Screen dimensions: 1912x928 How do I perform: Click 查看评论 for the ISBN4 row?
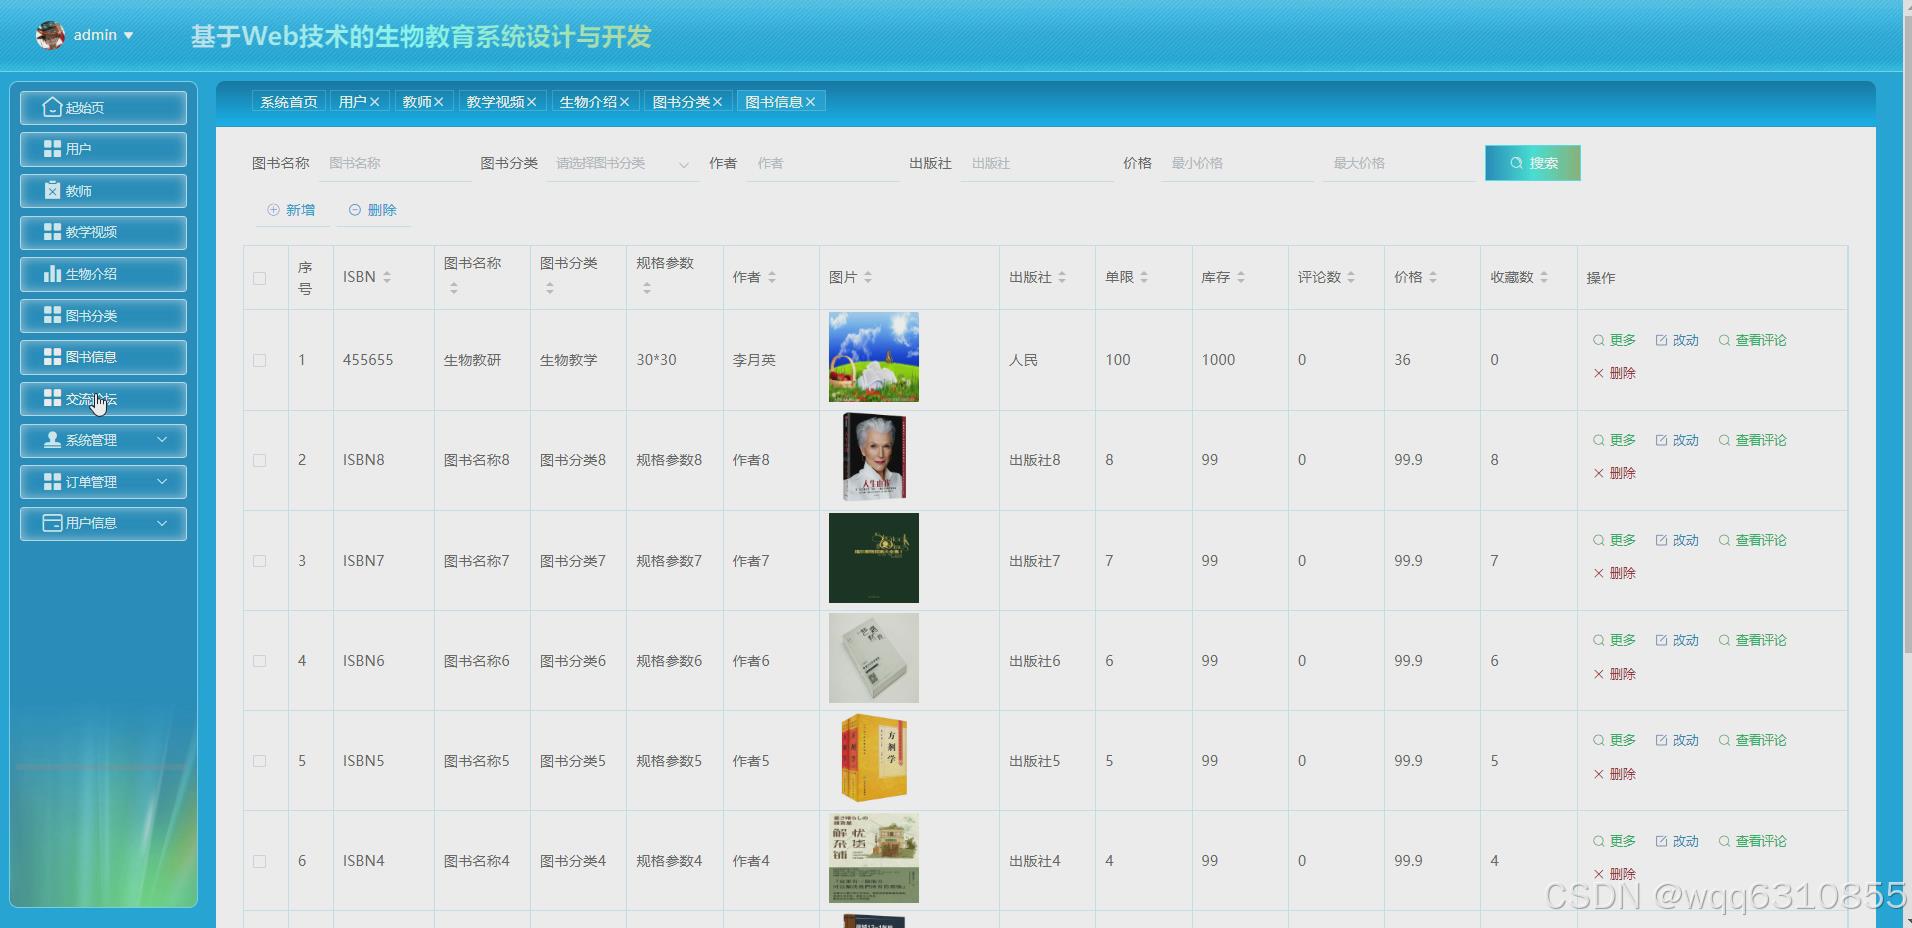click(x=1752, y=841)
